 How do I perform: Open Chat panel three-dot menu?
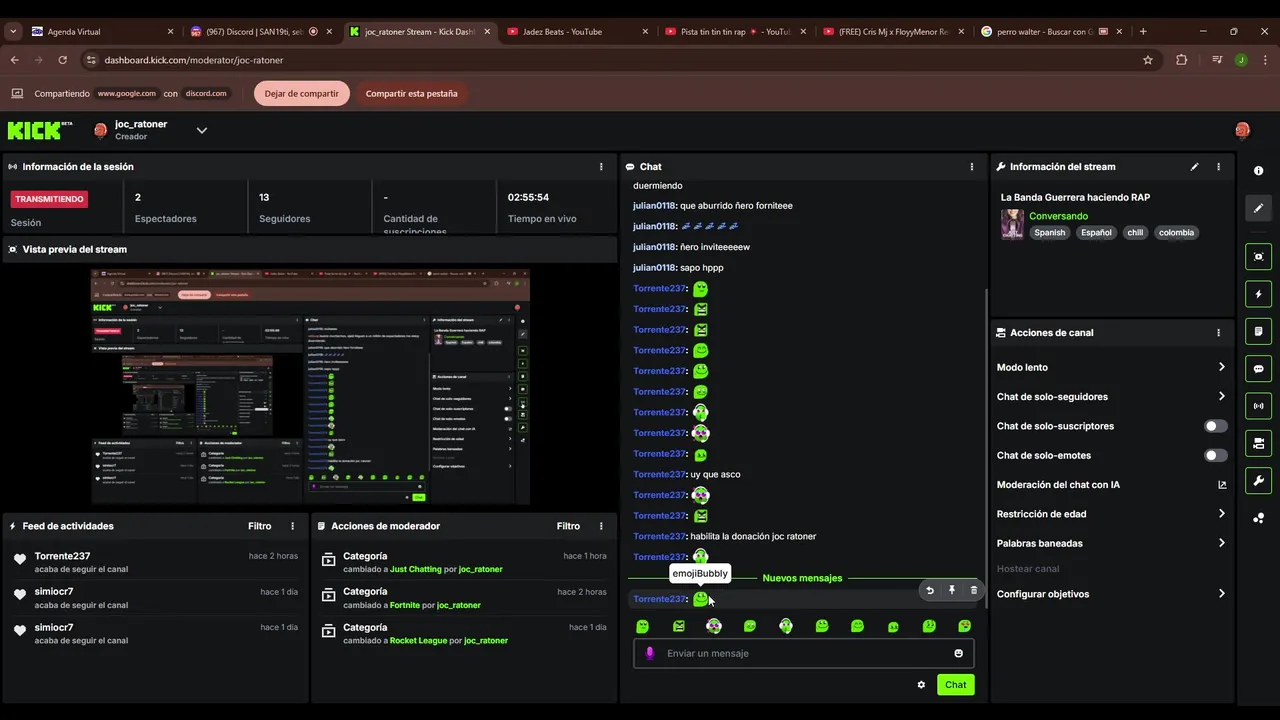tap(972, 167)
